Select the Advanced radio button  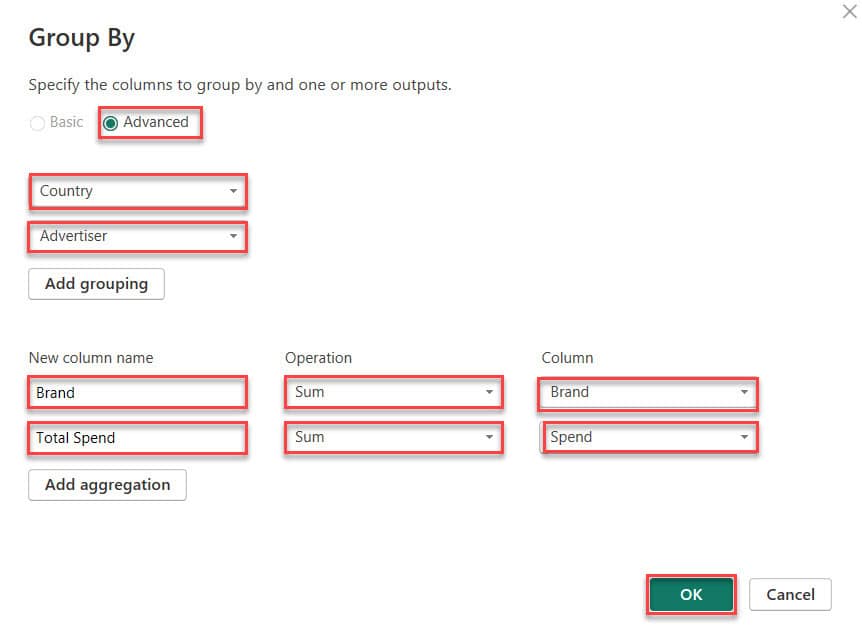(110, 123)
